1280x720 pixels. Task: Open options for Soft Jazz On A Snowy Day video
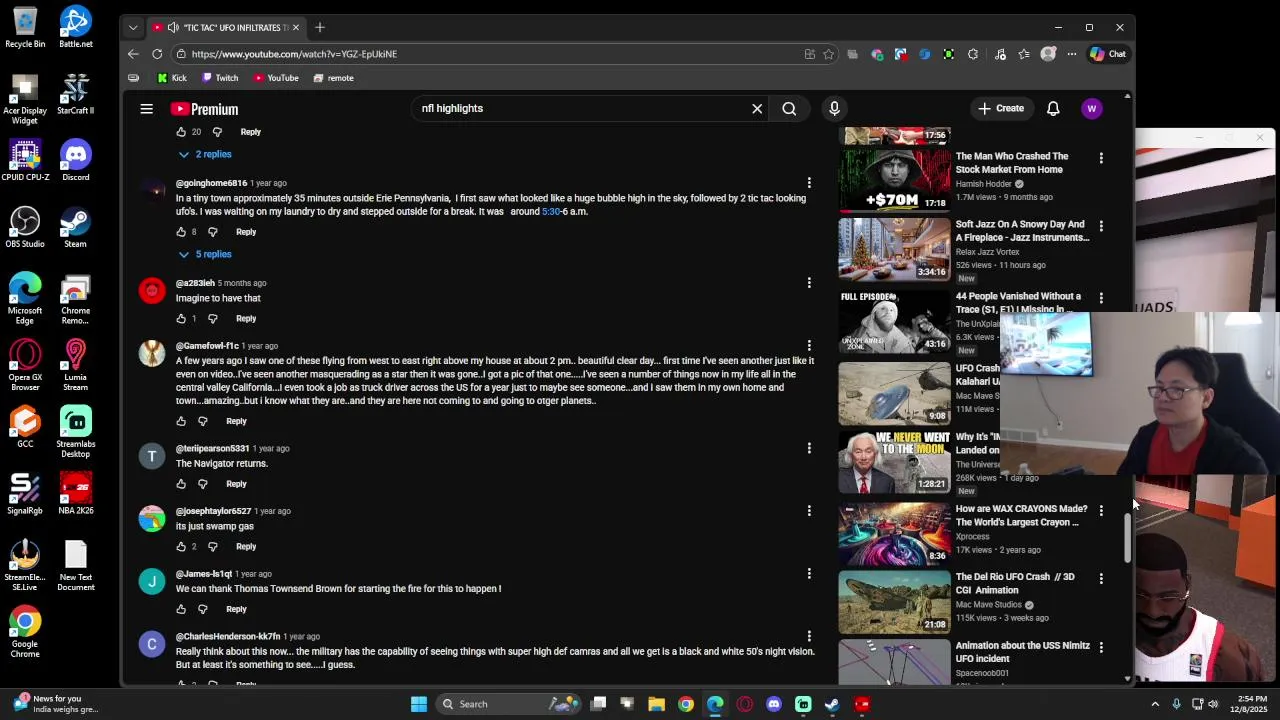click(1101, 226)
